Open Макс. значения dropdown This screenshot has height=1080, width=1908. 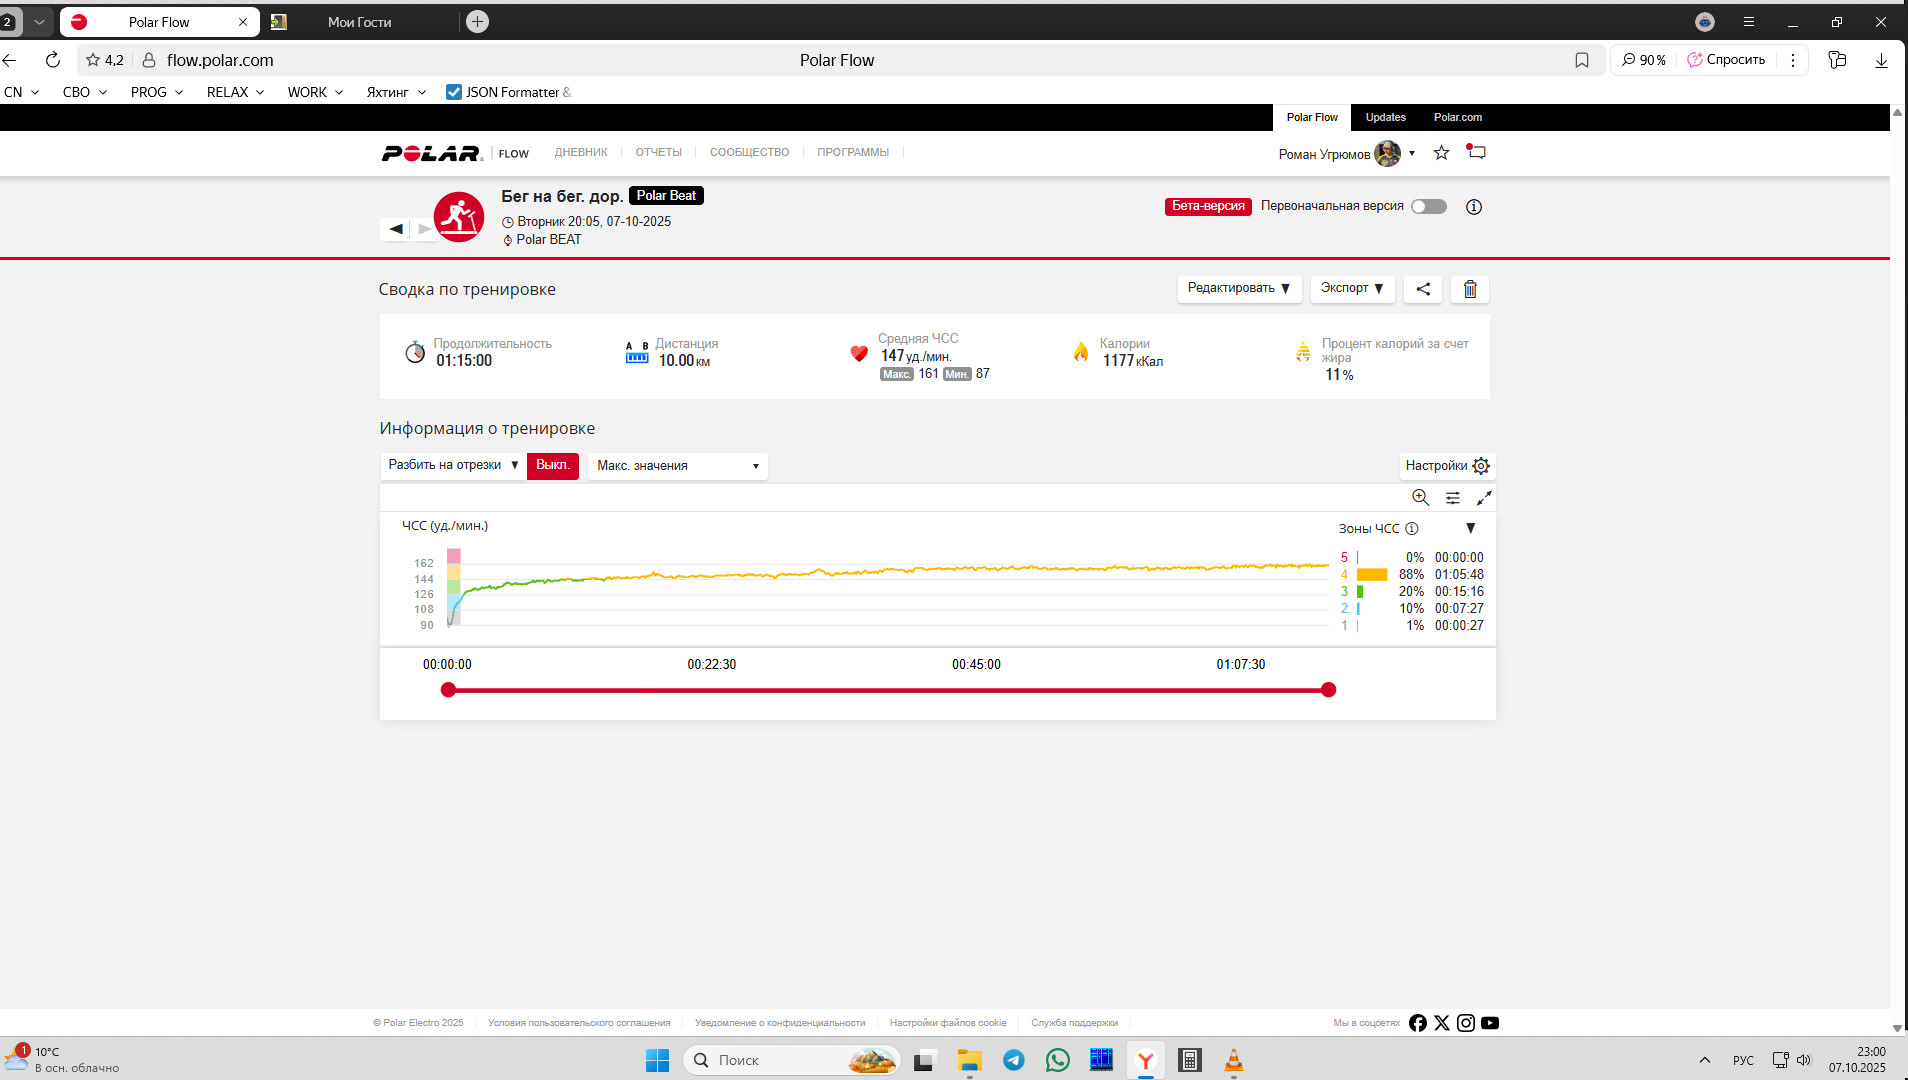tap(678, 466)
